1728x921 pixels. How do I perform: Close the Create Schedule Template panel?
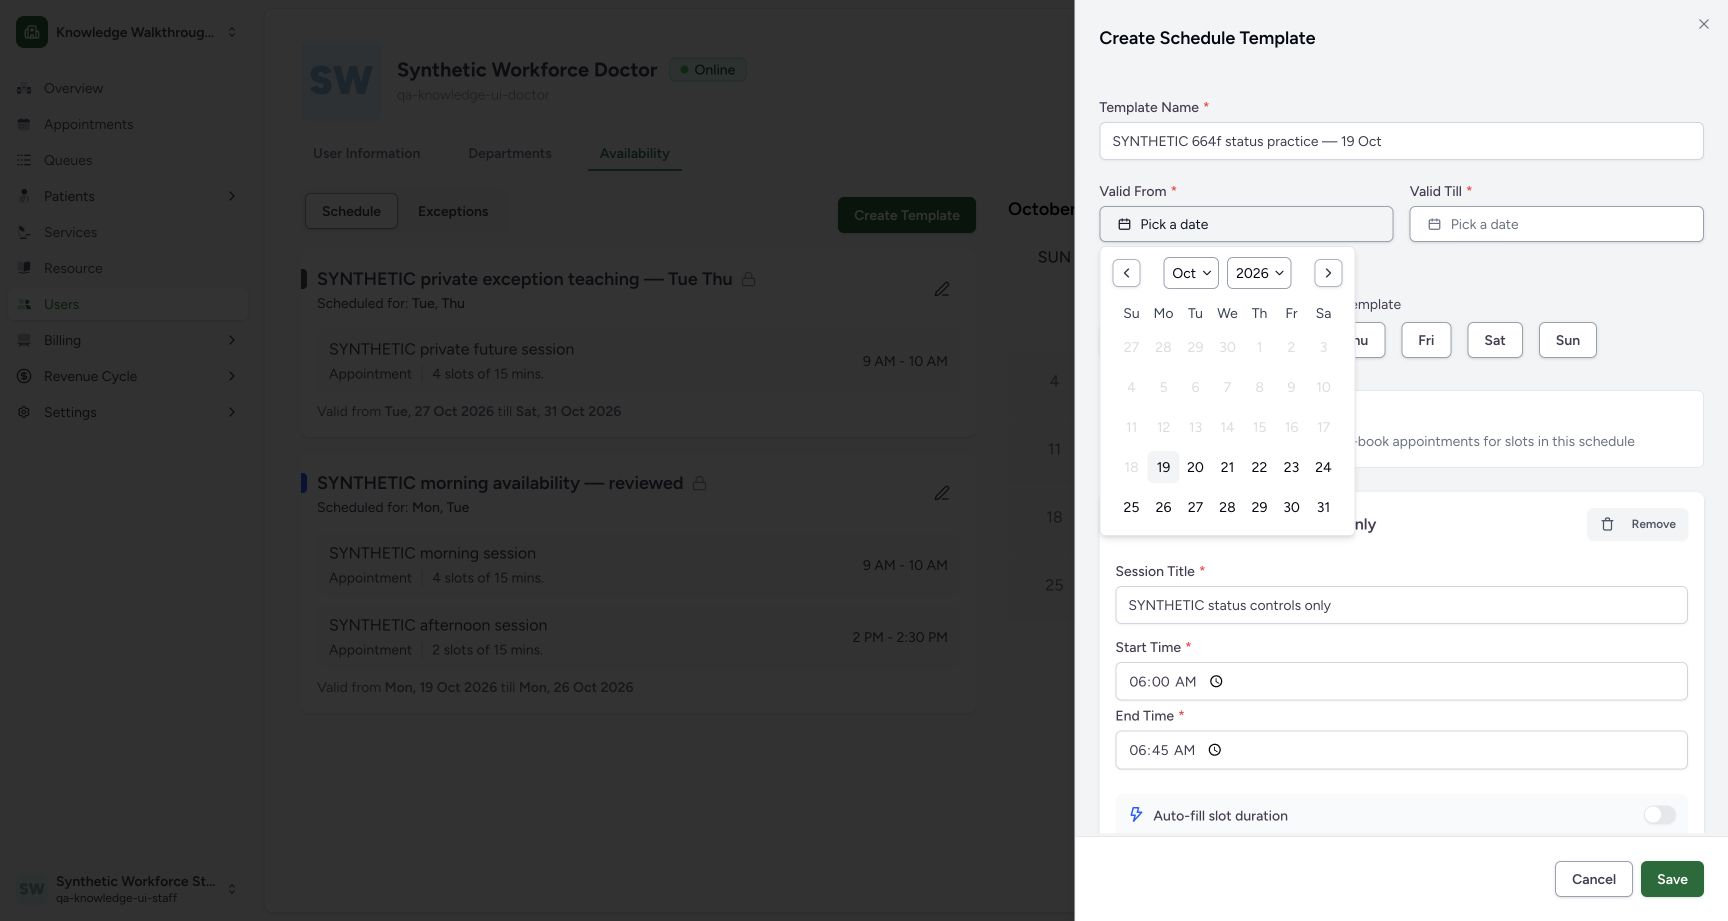(x=1703, y=24)
